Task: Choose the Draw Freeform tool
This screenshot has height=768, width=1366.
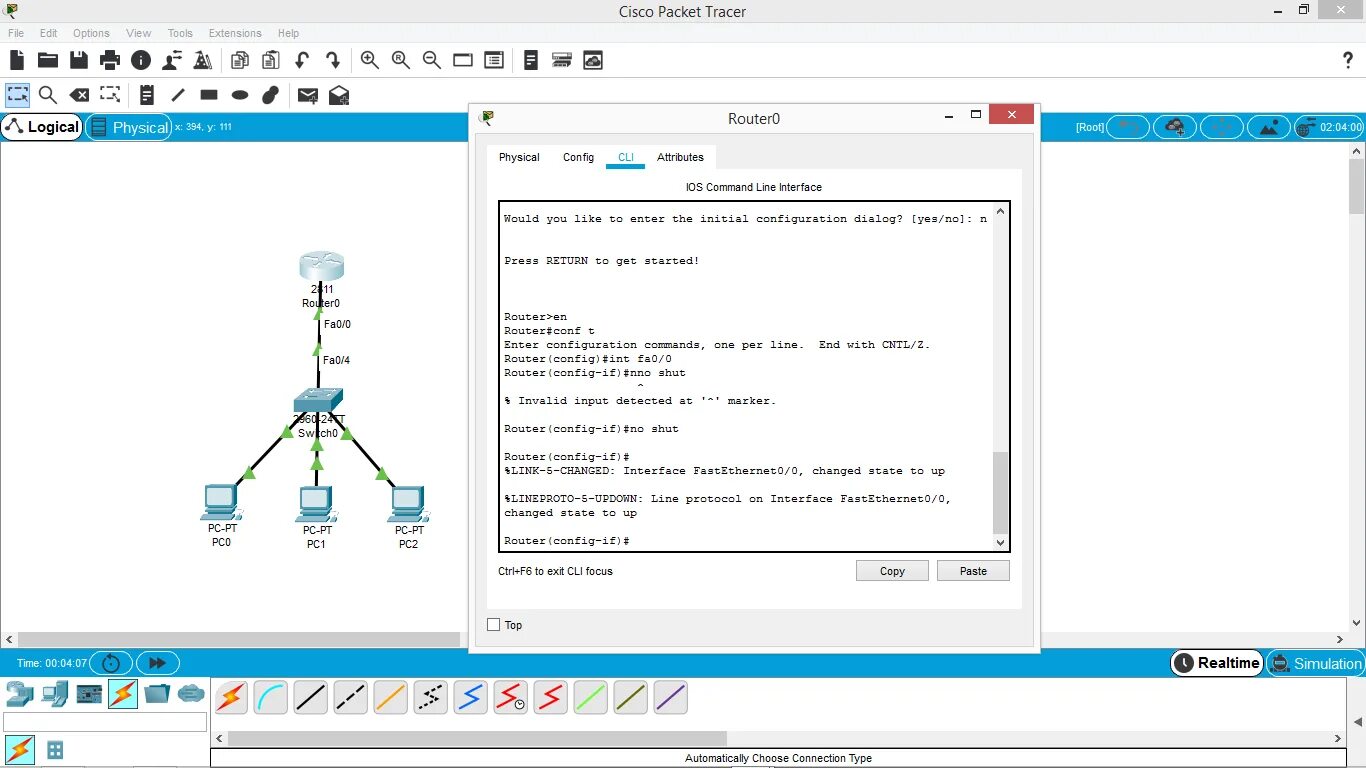Action: [270, 95]
